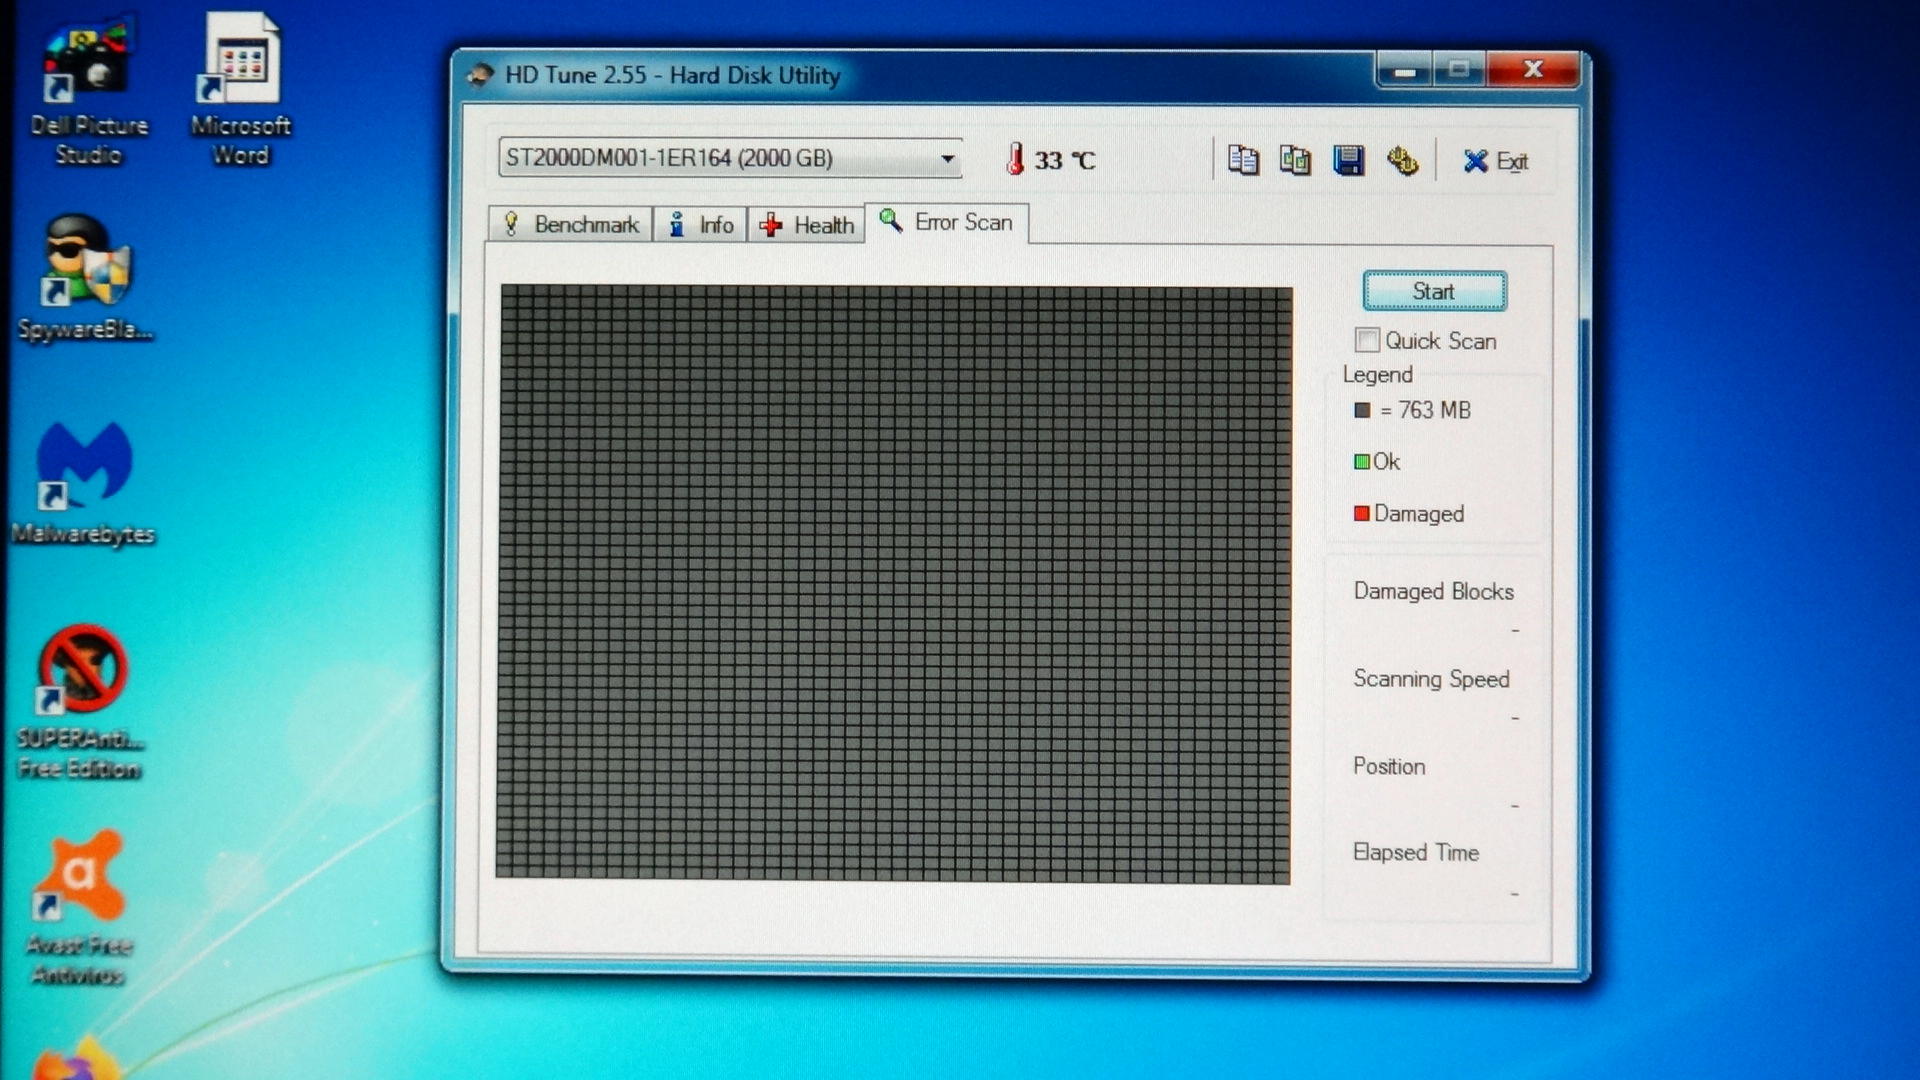Switch to the Info tab
This screenshot has height=1080, width=1920.
[701, 224]
